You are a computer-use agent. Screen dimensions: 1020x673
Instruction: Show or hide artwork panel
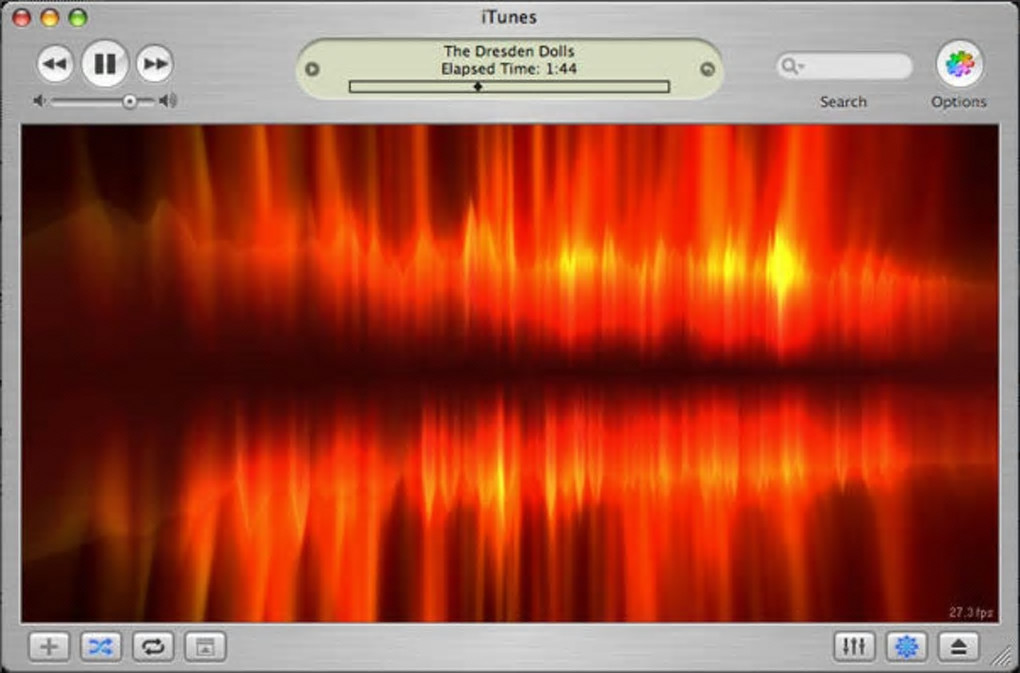pyautogui.click(x=205, y=646)
